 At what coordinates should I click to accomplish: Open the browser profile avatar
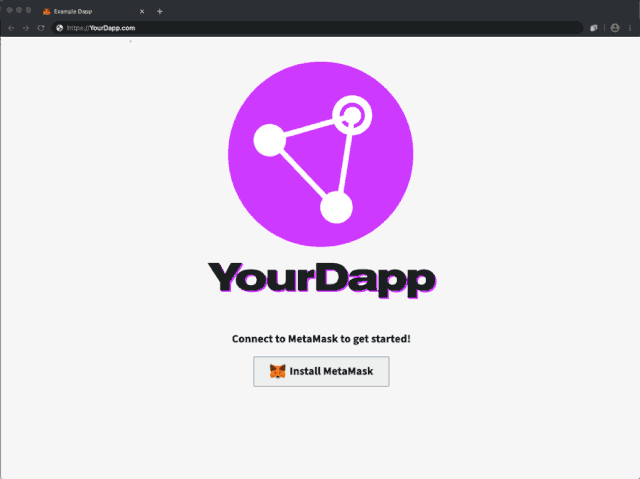pos(615,28)
